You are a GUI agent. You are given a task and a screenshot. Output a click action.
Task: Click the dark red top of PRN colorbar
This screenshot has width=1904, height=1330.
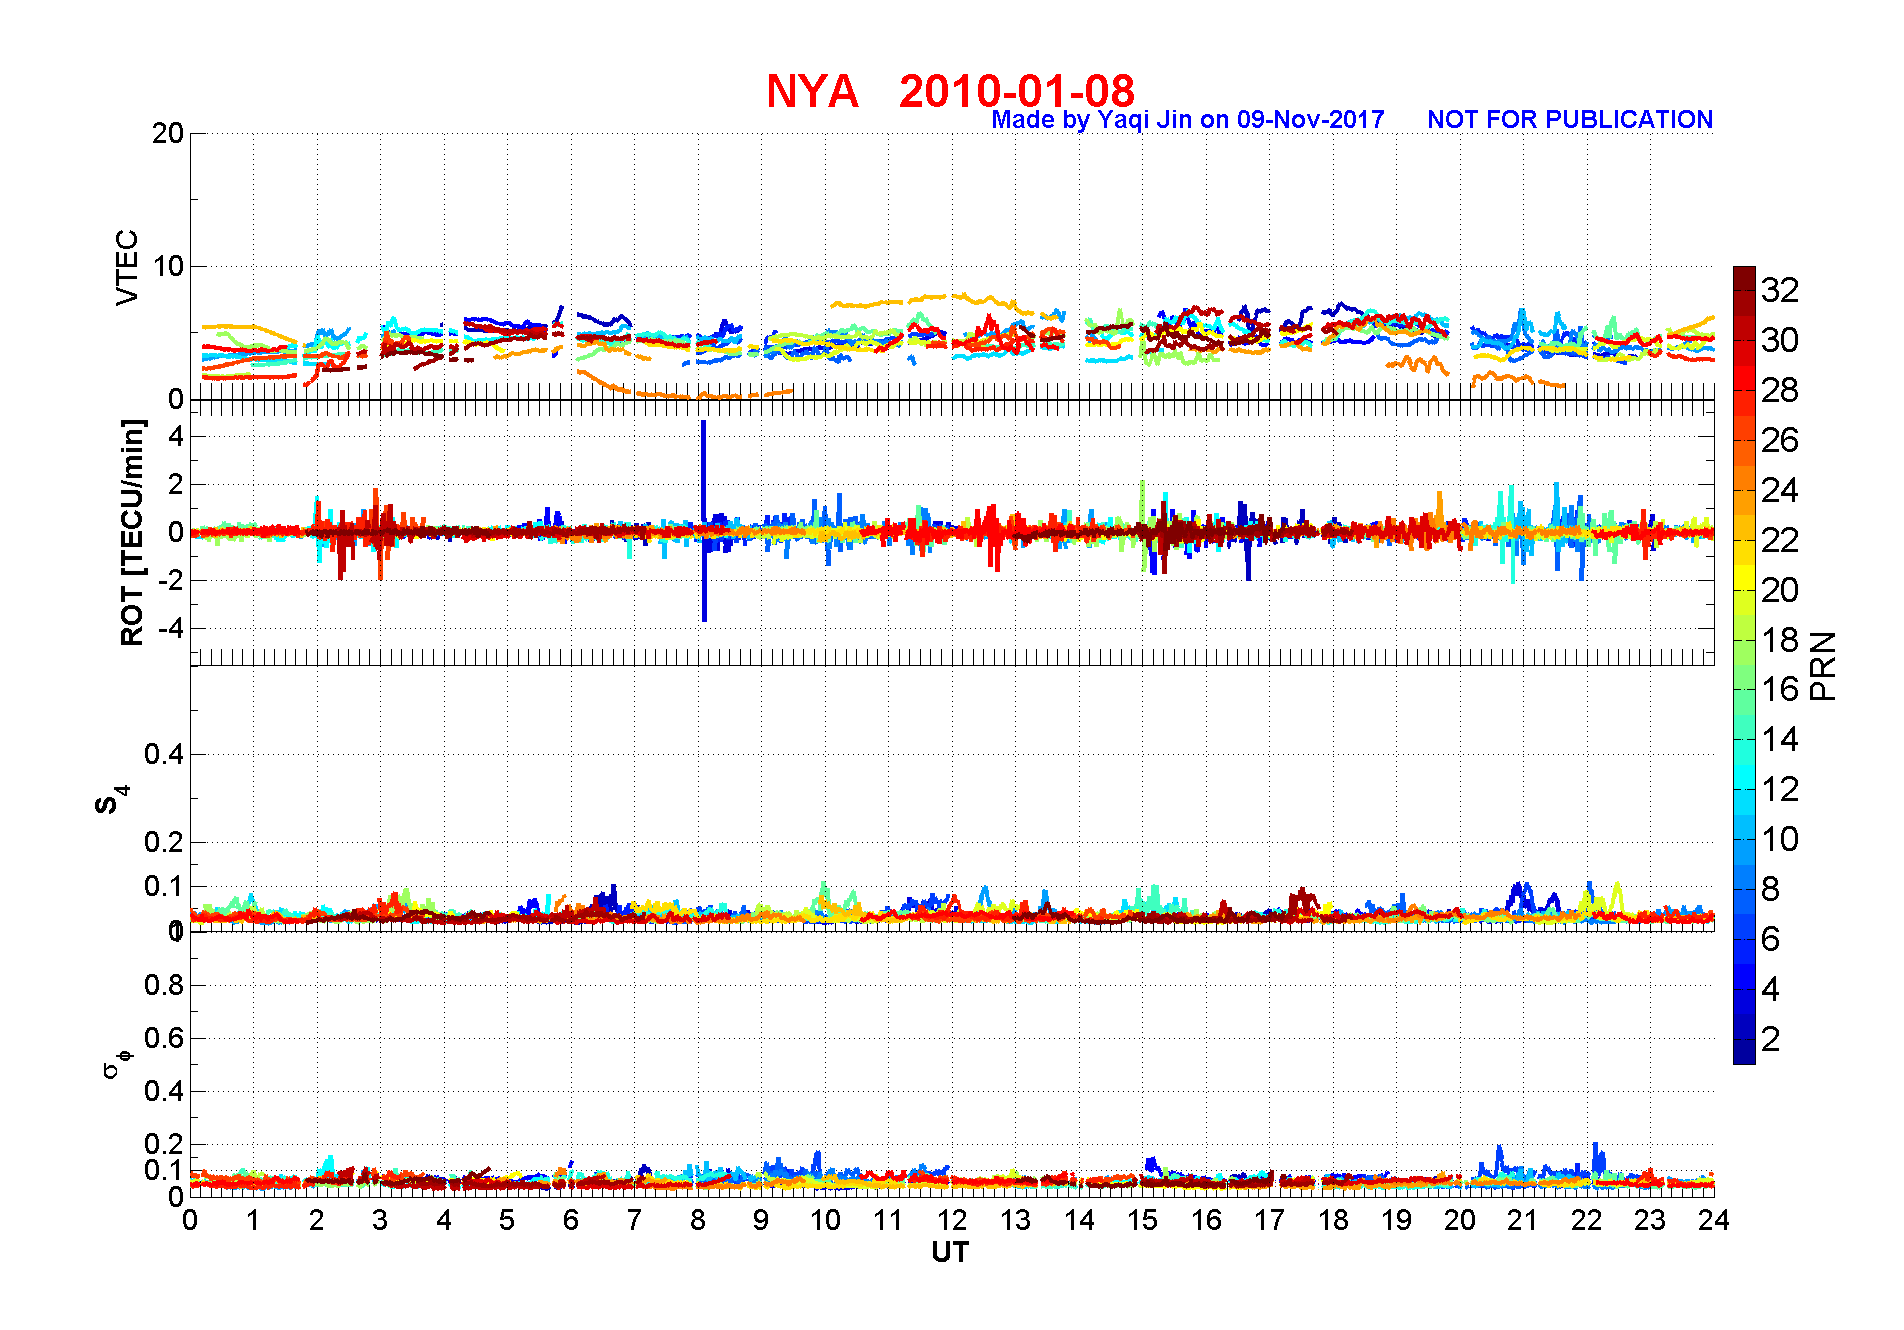pyautogui.click(x=1744, y=278)
